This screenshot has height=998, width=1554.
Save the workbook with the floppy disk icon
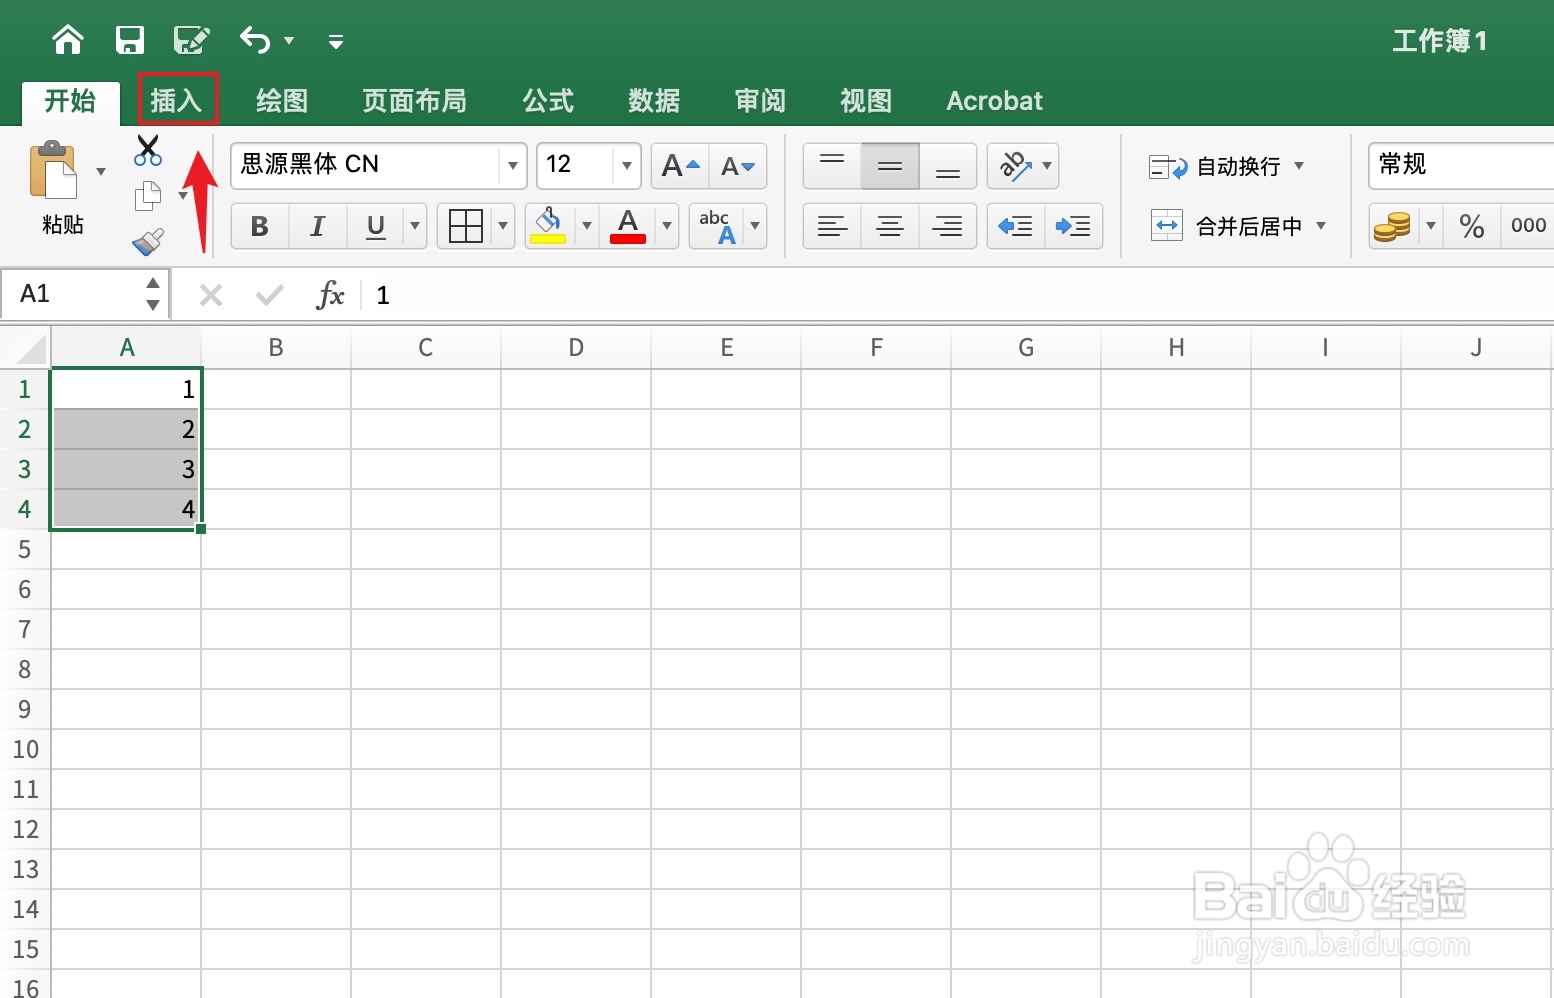130,40
